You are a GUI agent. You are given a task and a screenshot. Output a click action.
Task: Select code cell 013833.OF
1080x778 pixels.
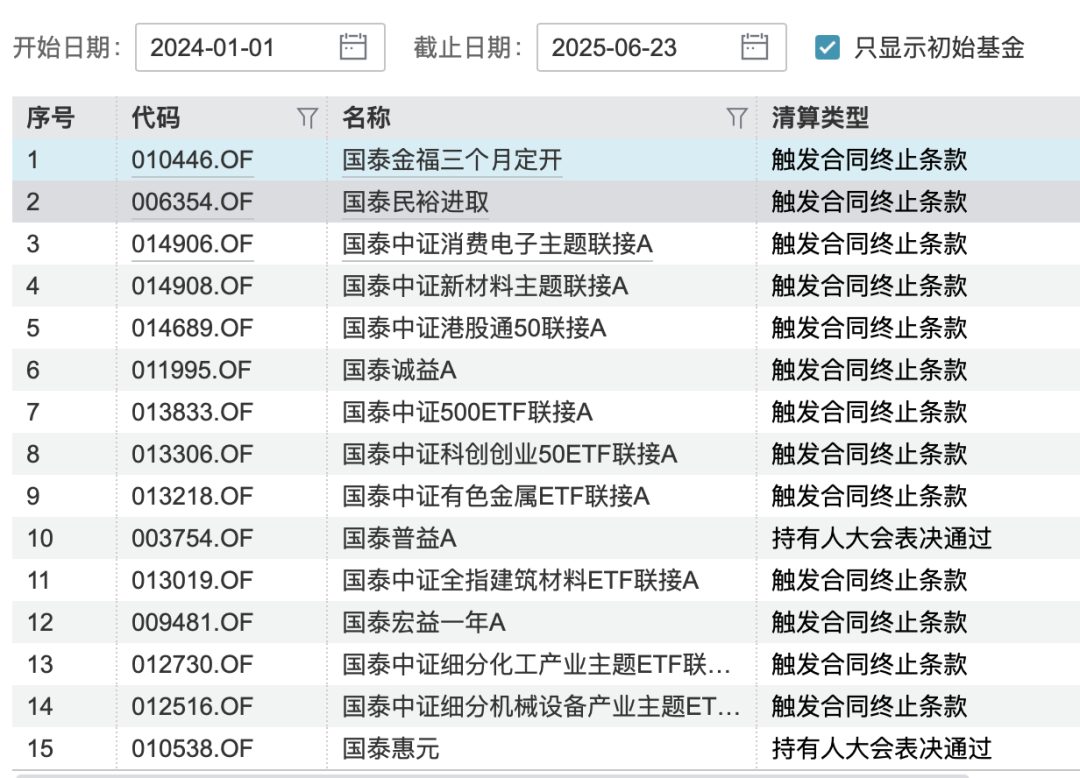pos(192,412)
